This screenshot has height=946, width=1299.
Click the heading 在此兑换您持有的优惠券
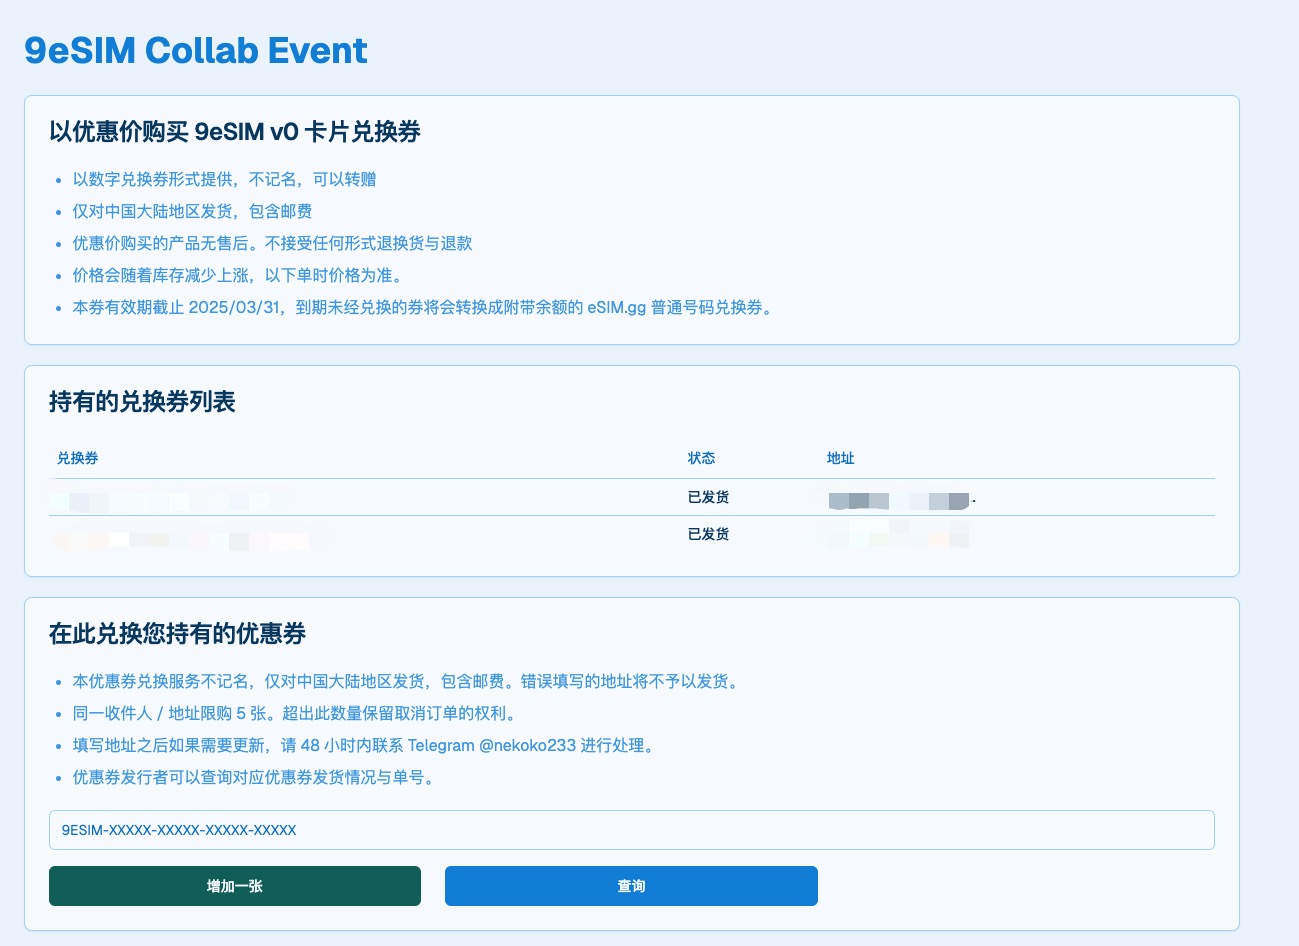(x=177, y=634)
